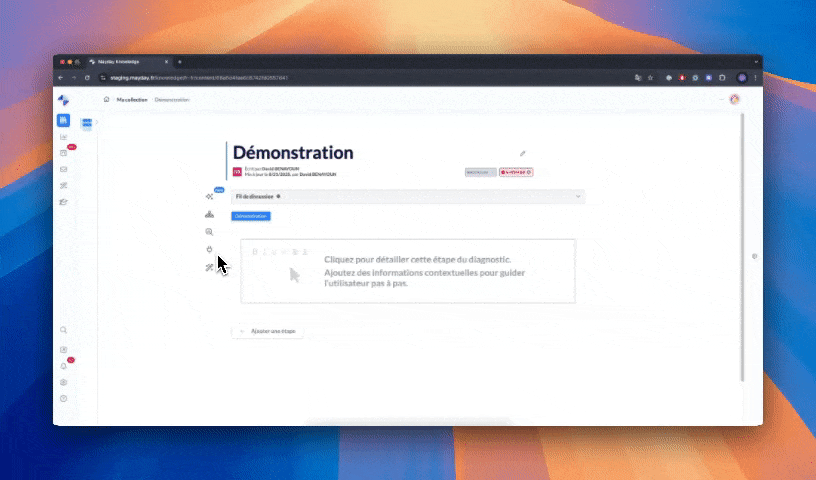816x480 pixels.
Task: Click the envelope icon in left sidebar
Action: [x=64, y=169]
